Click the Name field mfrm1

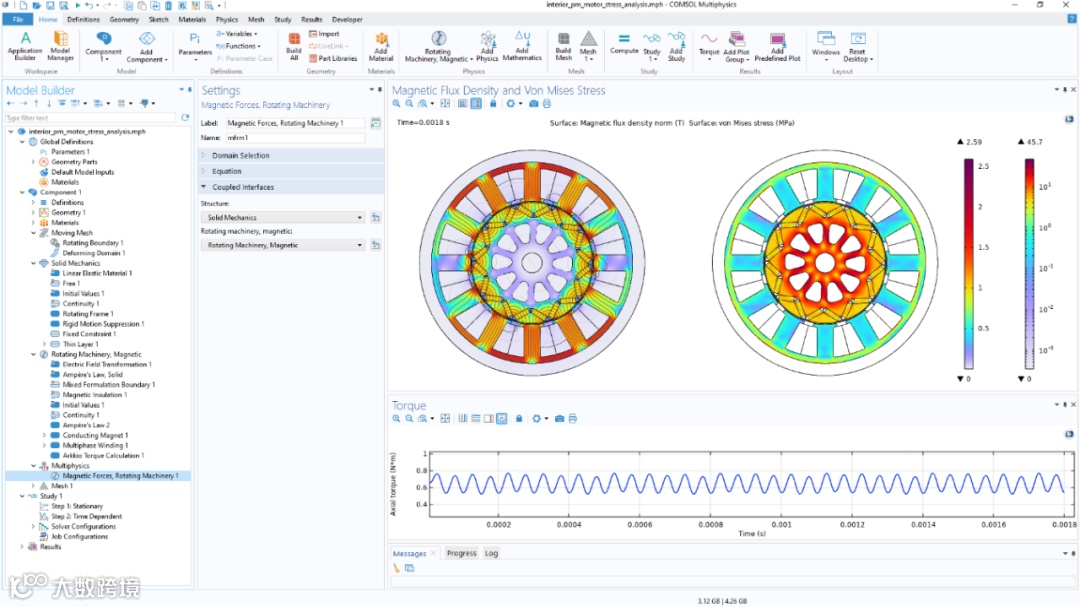(295, 138)
